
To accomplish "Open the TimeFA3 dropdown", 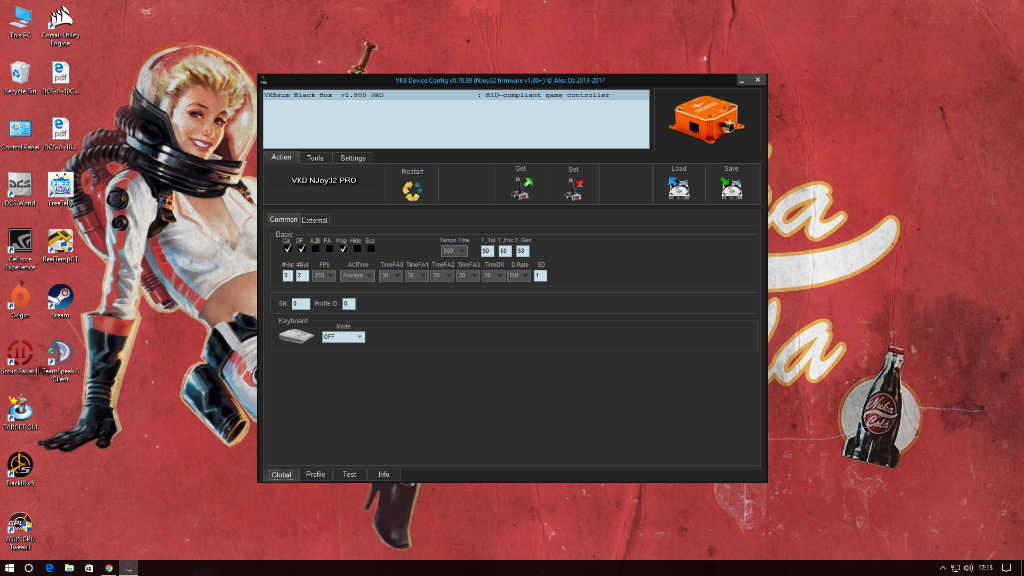I will tap(468, 276).
